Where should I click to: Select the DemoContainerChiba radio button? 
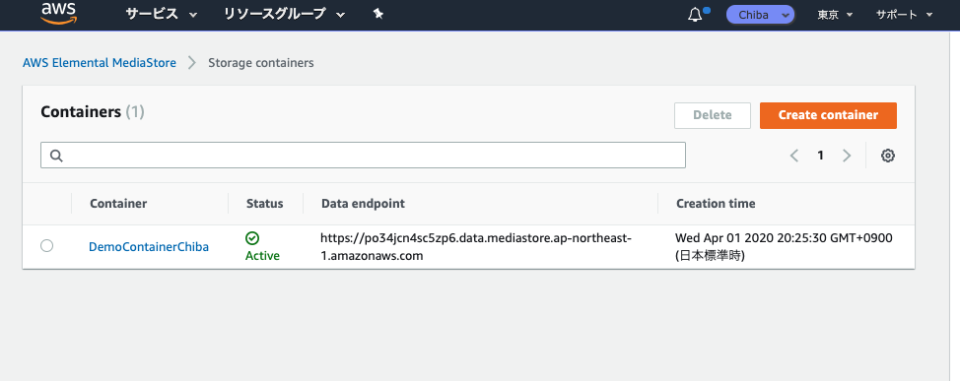(47, 246)
